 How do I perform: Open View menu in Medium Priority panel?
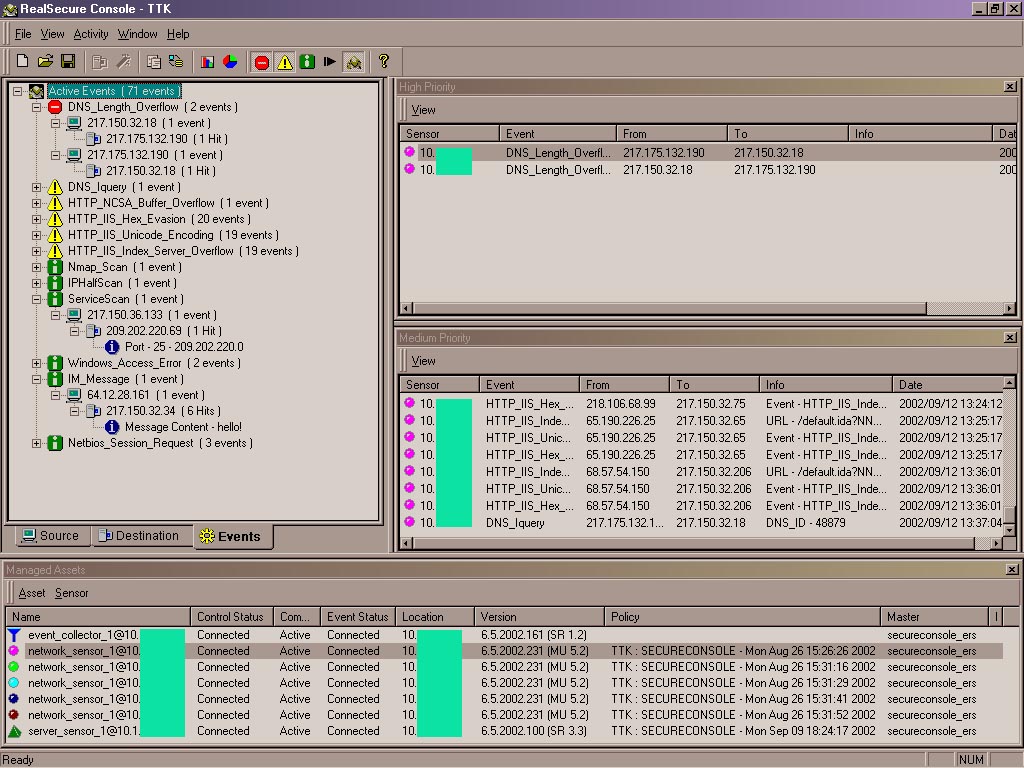point(423,361)
